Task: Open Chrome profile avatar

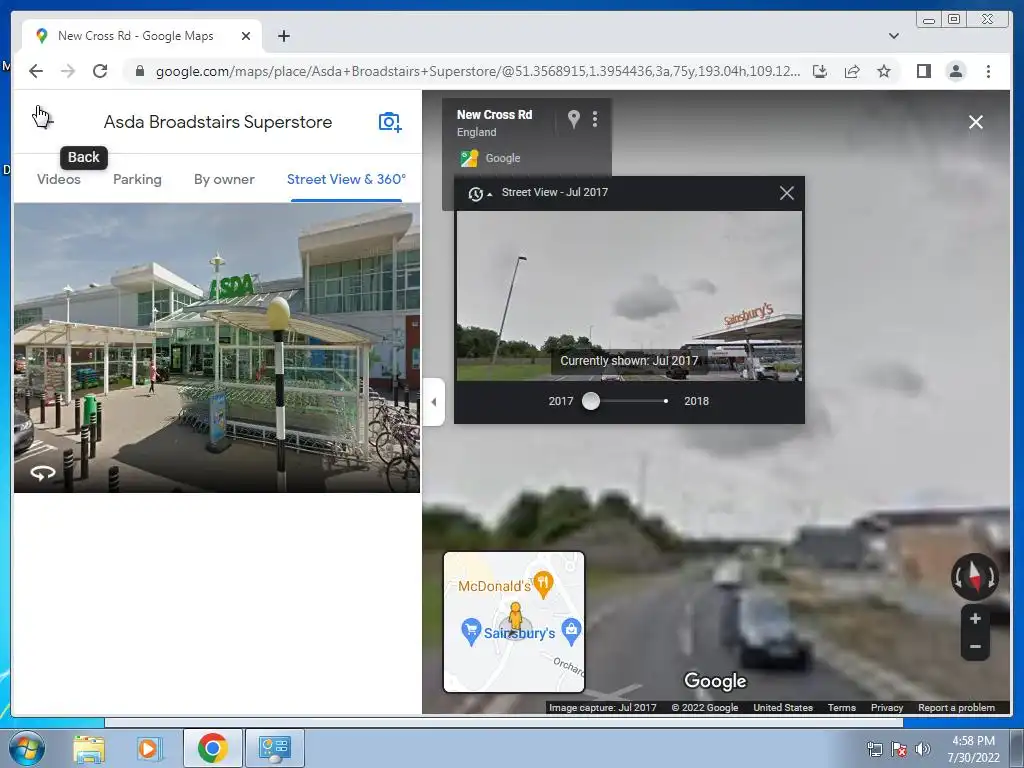Action: pyautogui.click(x=955, y=71)
